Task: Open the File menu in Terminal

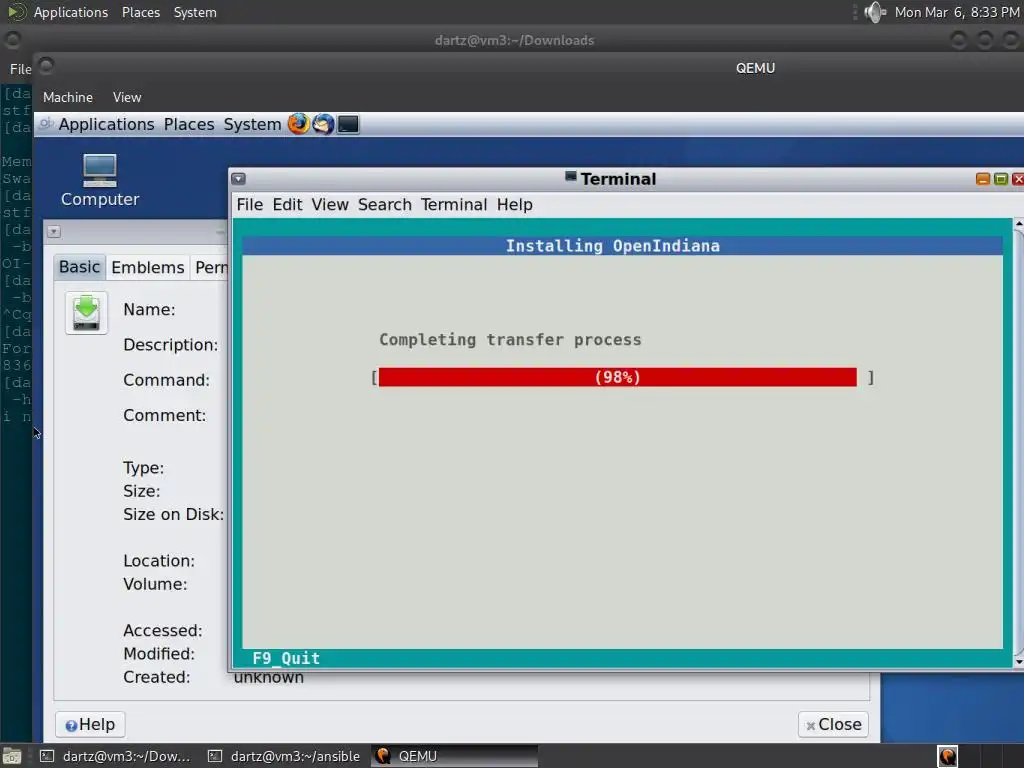Action: pyautogui.click(x=249, y=204)
